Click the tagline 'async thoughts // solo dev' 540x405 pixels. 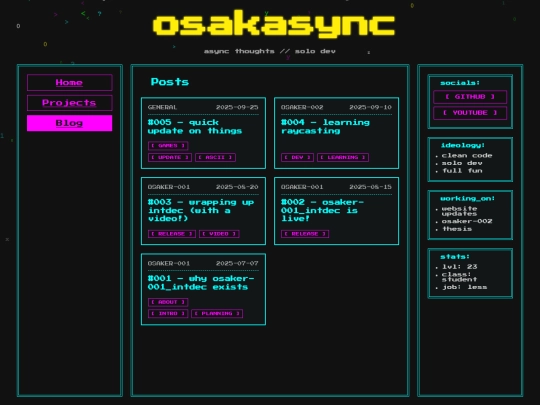coord(270,51)
